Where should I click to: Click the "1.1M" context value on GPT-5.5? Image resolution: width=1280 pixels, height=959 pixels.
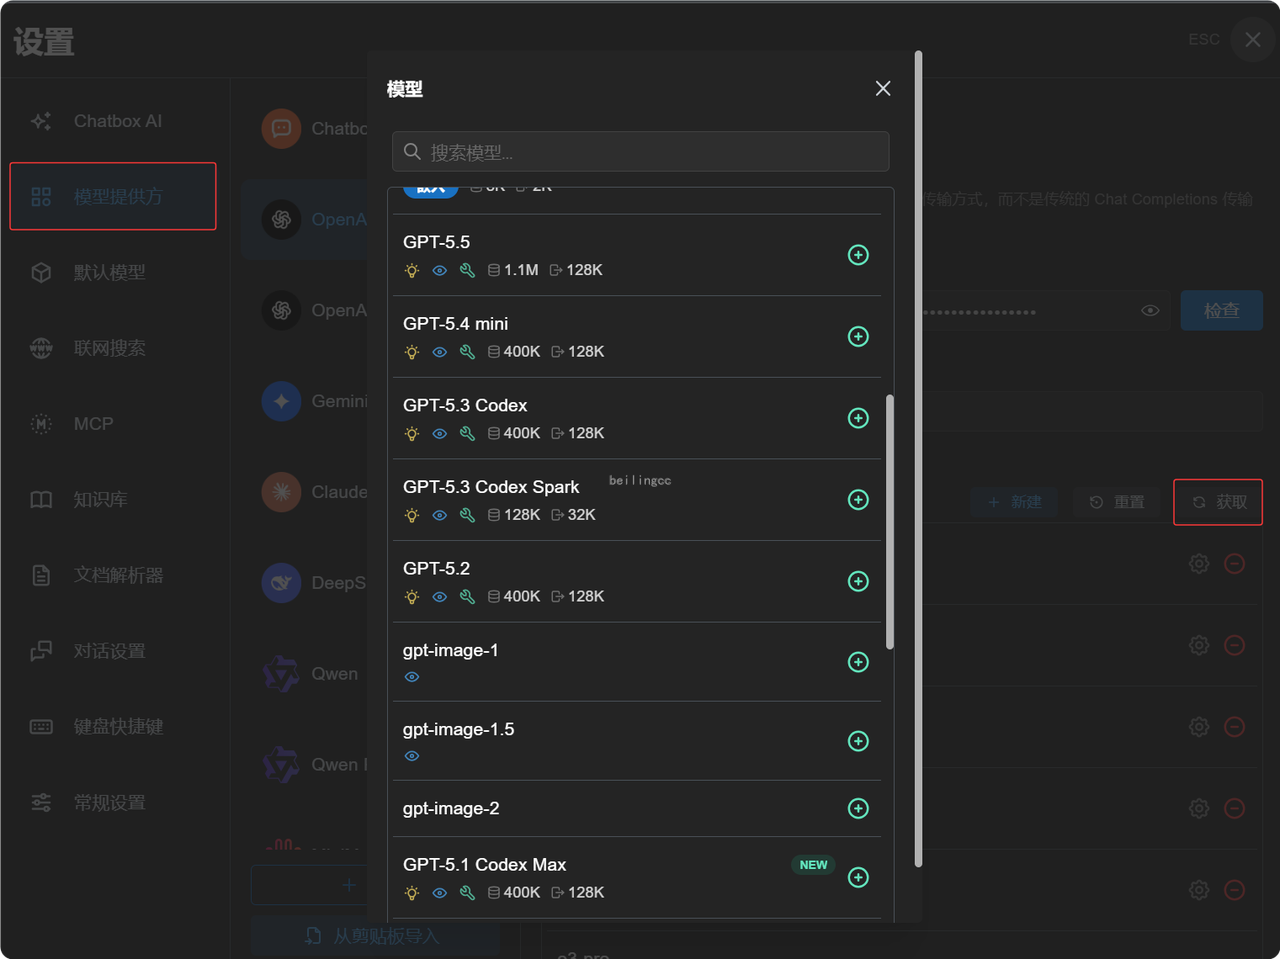pyautogui.click(x=521, y=270)
